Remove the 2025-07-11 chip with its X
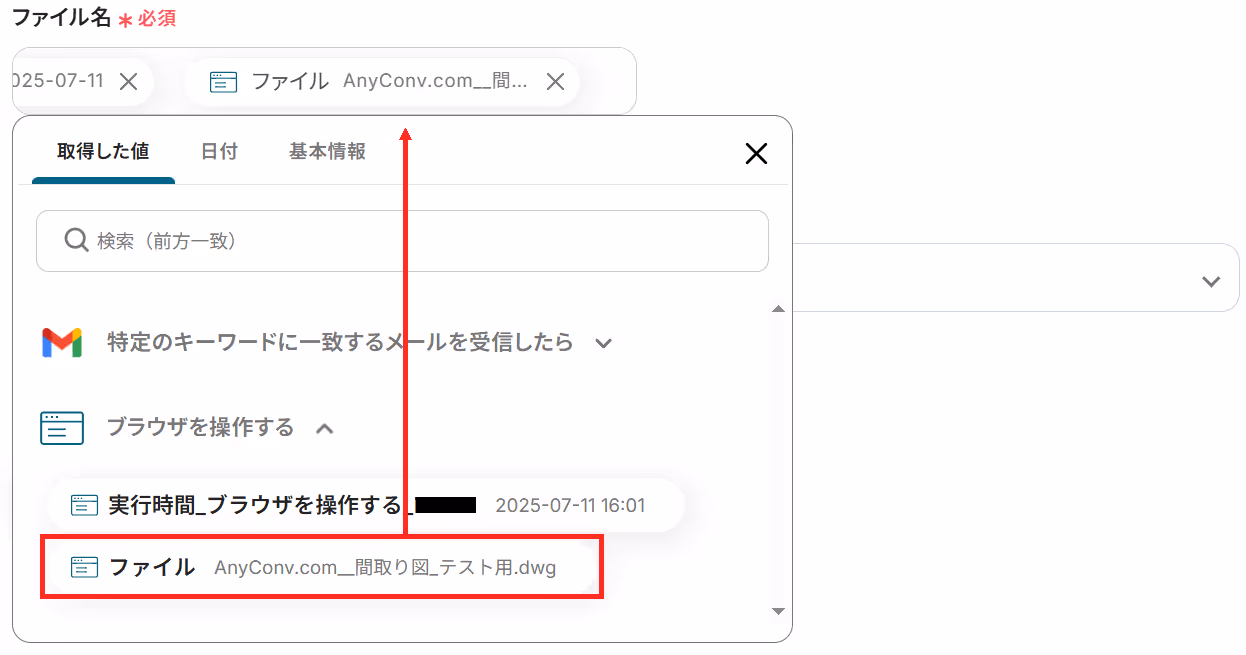1246x655 pixels. point(129,82)
